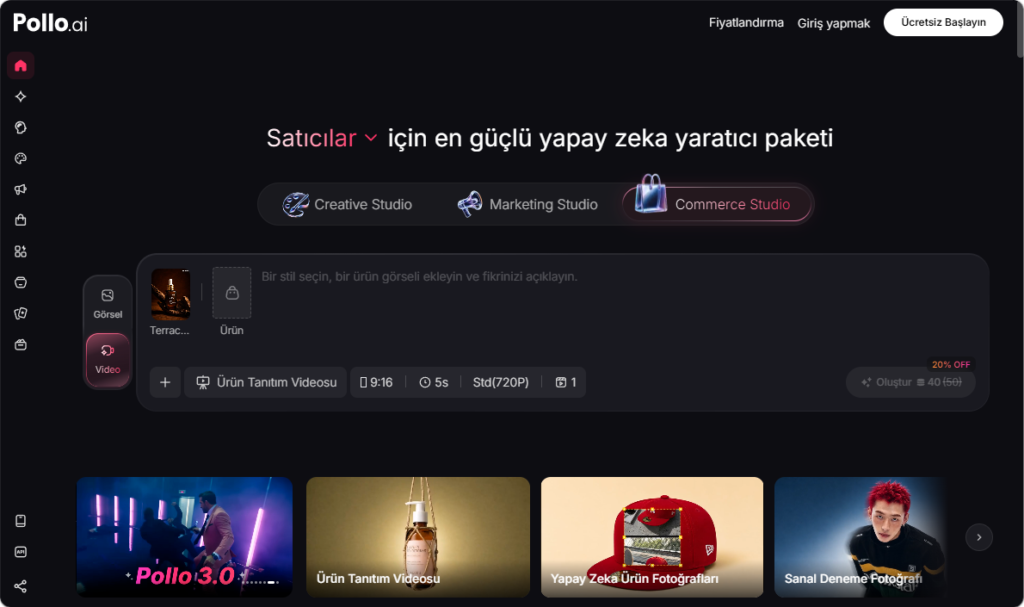Change the output count setting showing 1

[566, 382]
